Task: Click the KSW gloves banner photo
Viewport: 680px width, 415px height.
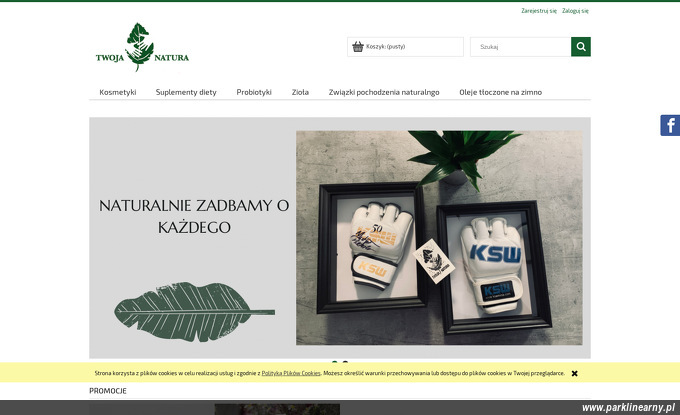Action: [x=439, y=238]
